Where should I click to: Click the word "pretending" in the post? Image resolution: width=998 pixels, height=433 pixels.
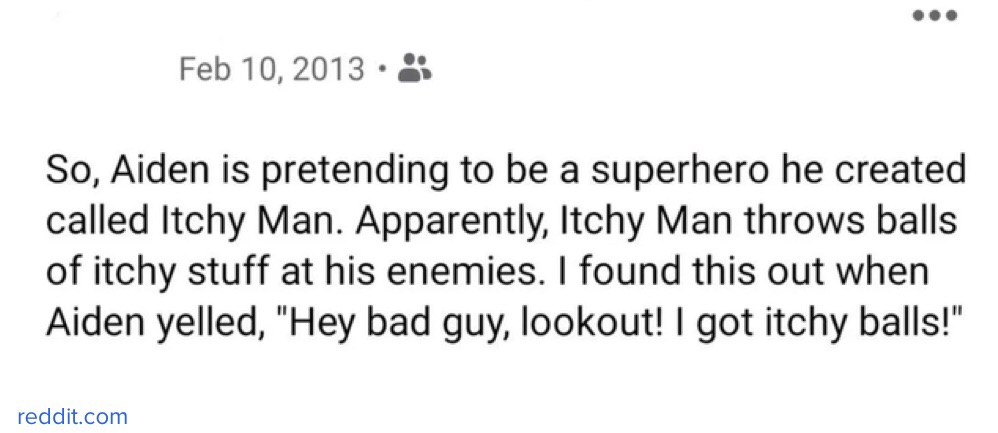pos(346,171)
